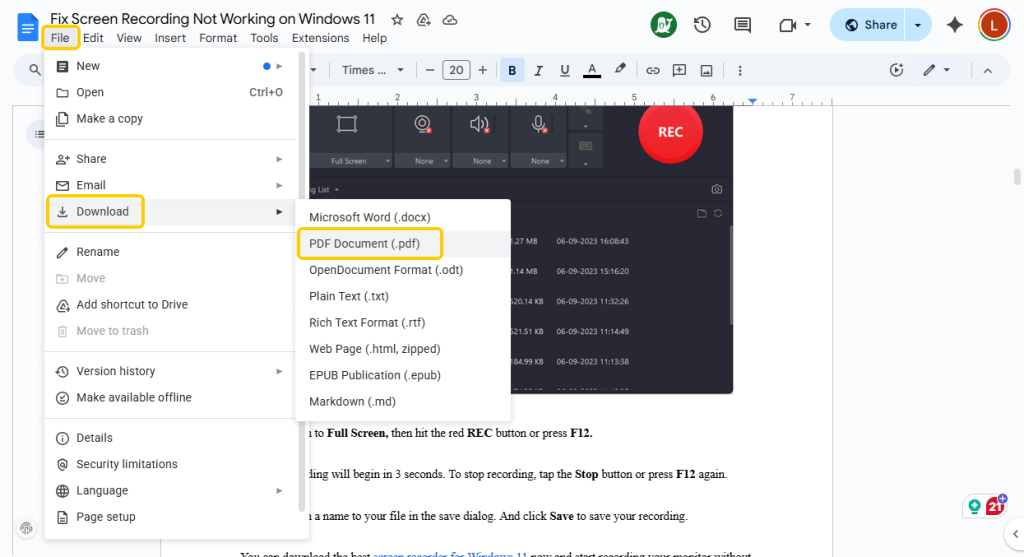The width and height of the screenshot is (1024, 557).
Task: Open Google account avatar L
Action: [994, 25]
